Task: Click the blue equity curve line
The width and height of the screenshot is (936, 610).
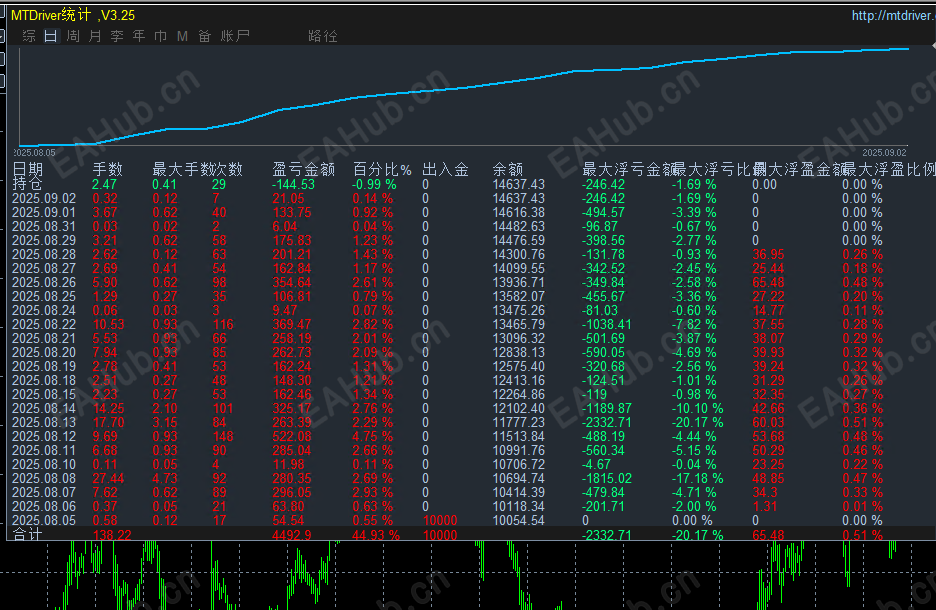Action: (x=464, y=88)
